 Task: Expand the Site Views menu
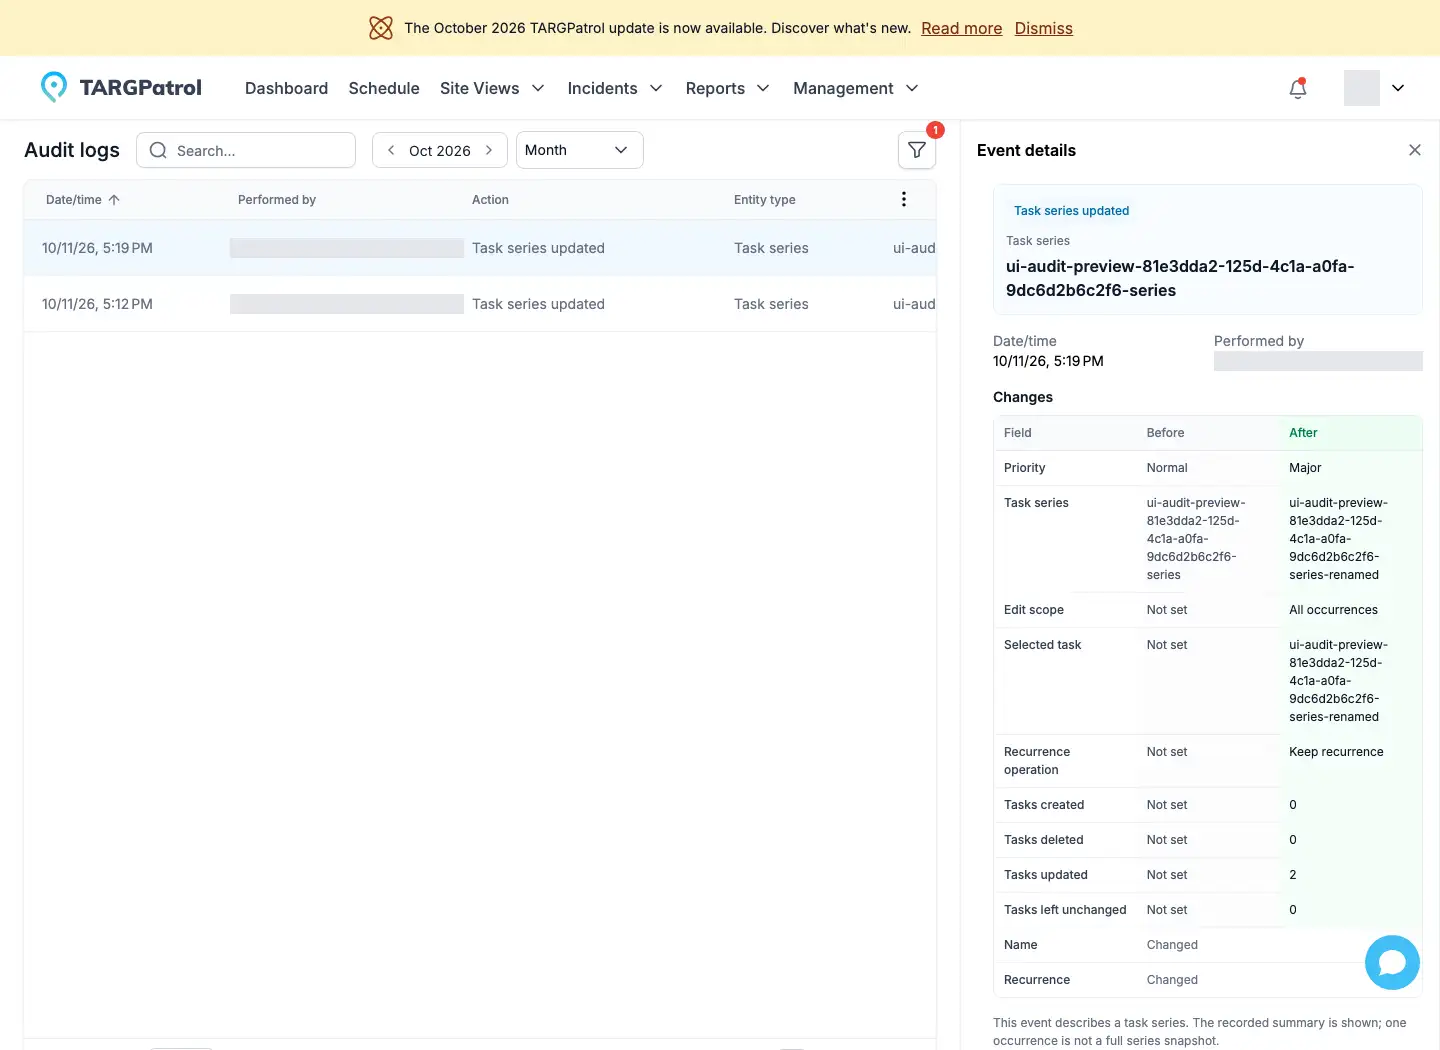492,88
